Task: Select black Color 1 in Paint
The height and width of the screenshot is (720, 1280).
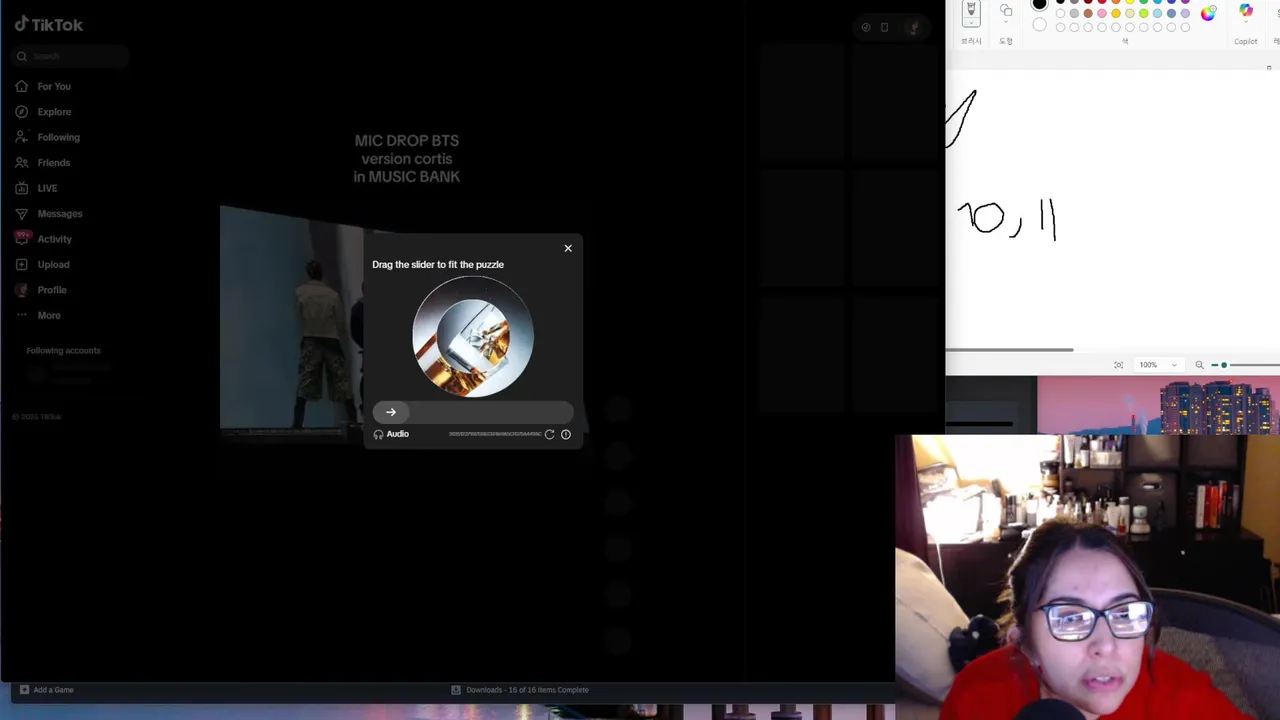Action: pos(1039,3)
